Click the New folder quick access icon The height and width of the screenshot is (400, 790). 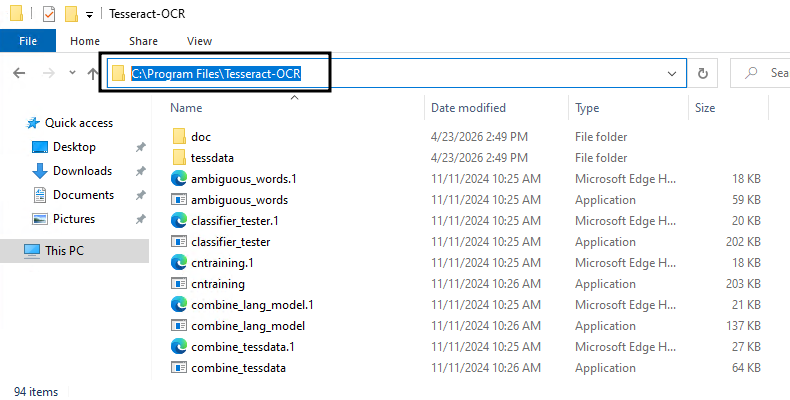[x=71, y=14]
